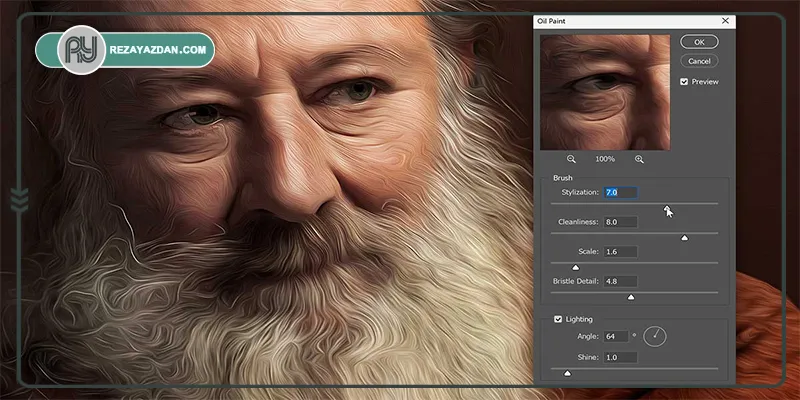Click the eye preview thumbnail
Screen dimensions: 800x400
[x=605, y=92]
